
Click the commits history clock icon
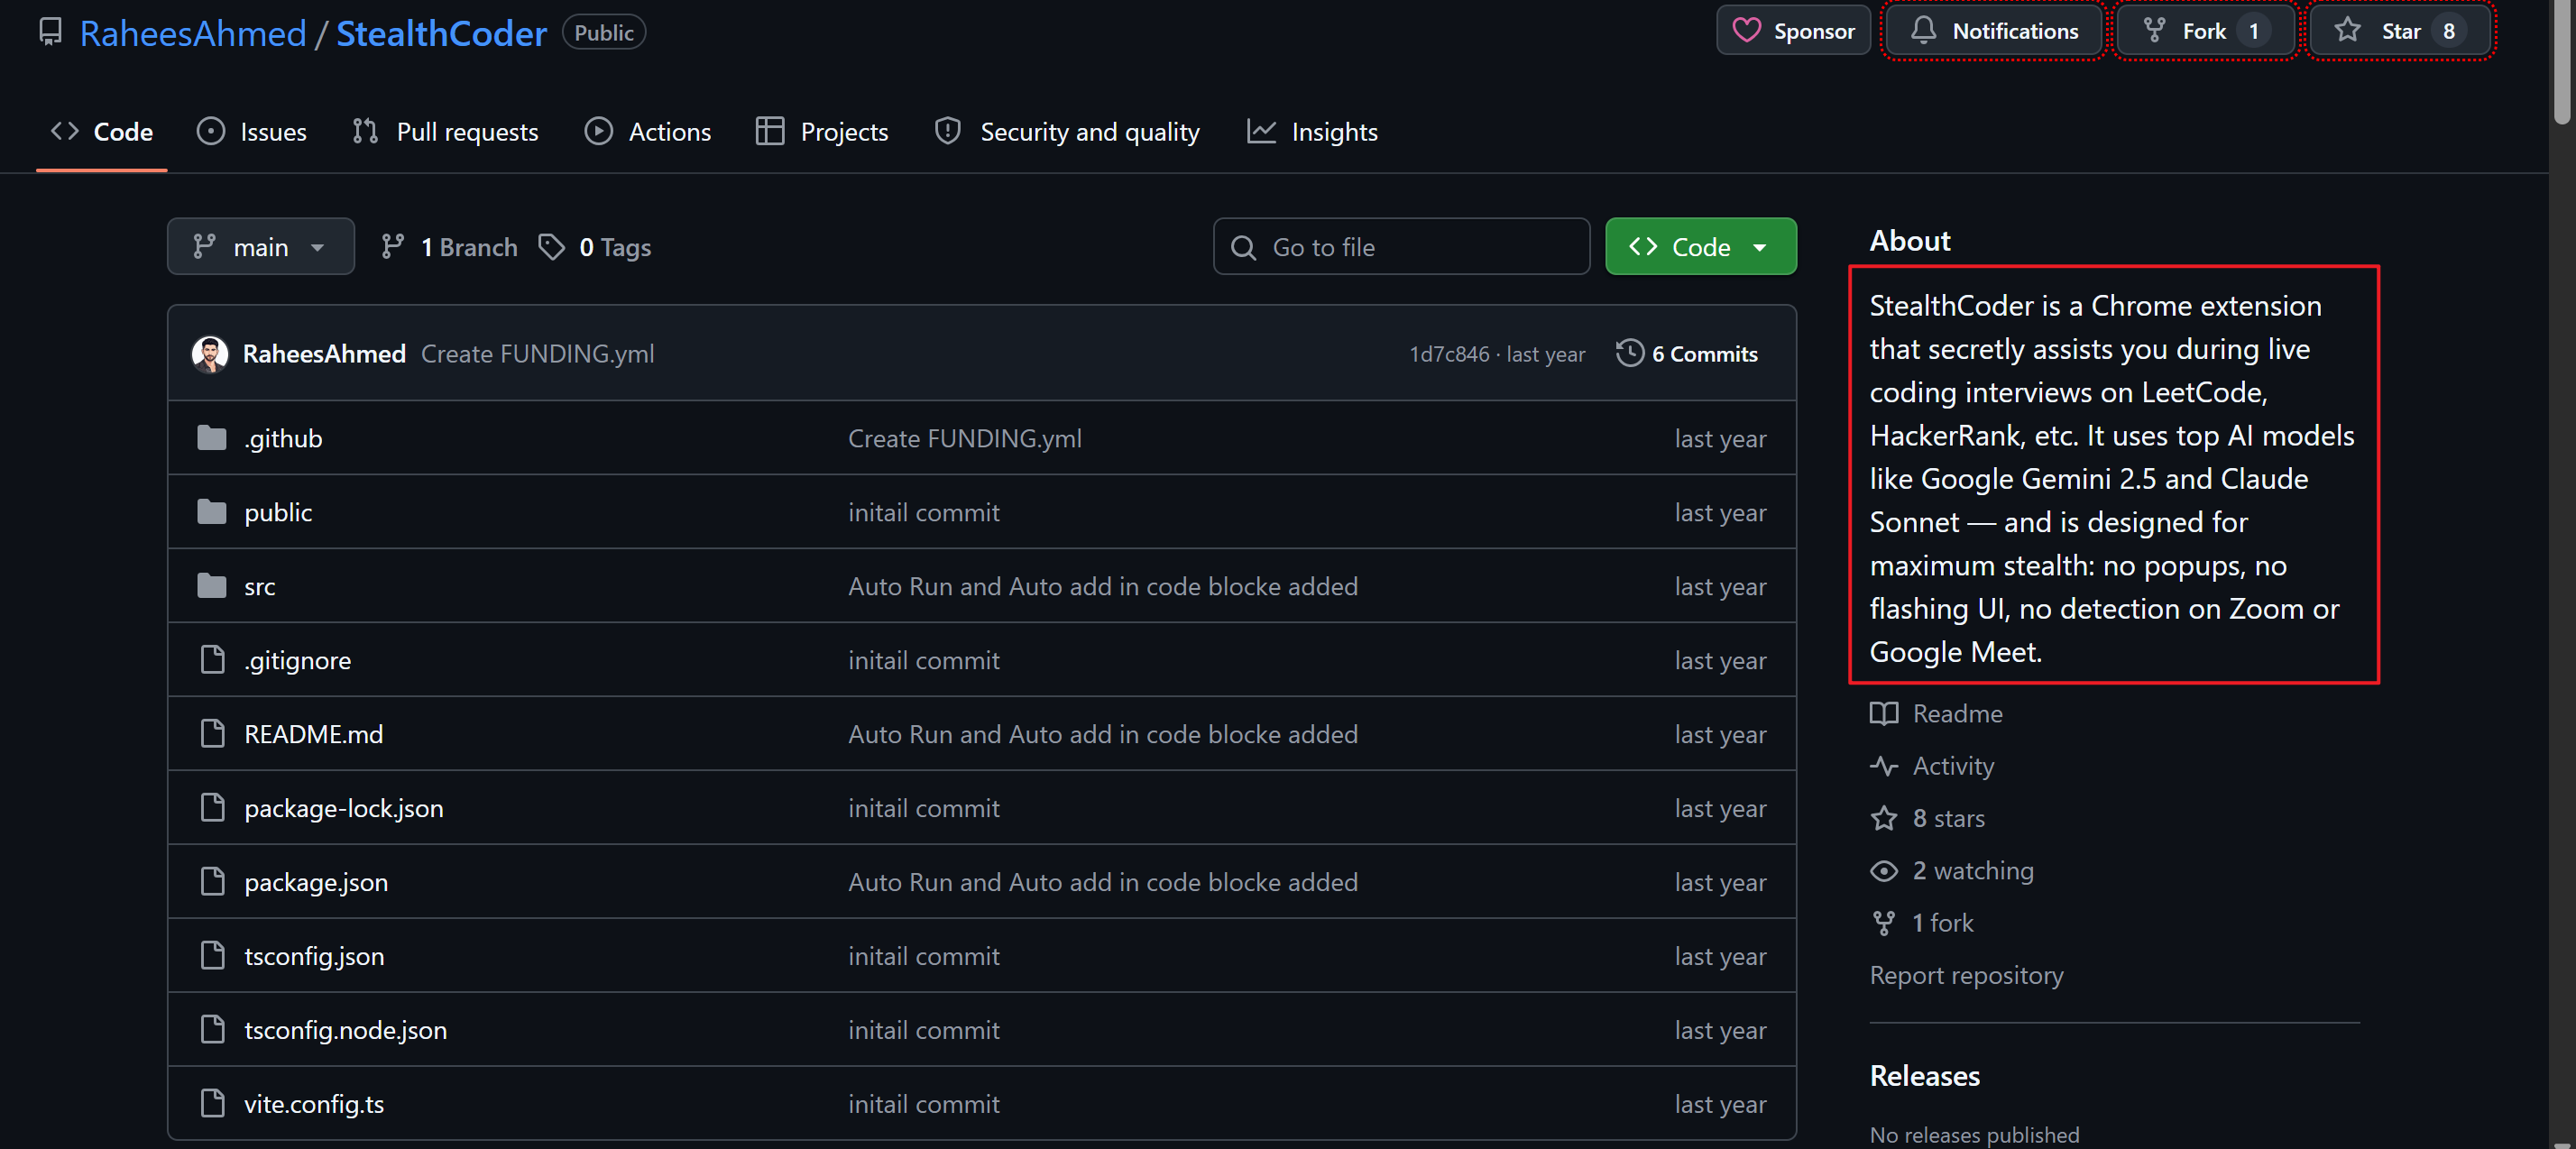click(1629, 353)
